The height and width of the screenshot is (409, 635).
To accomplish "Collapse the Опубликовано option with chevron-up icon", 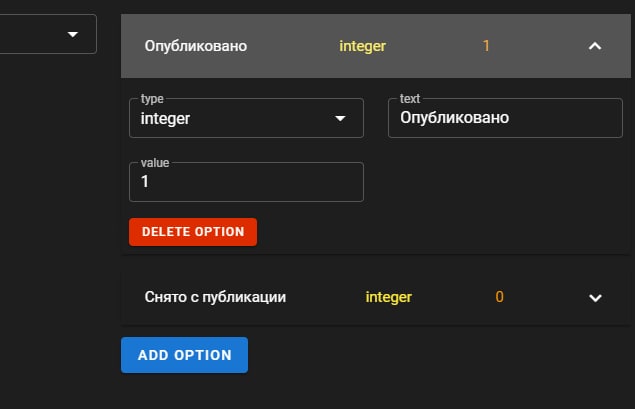I will [x=595, y=46].
